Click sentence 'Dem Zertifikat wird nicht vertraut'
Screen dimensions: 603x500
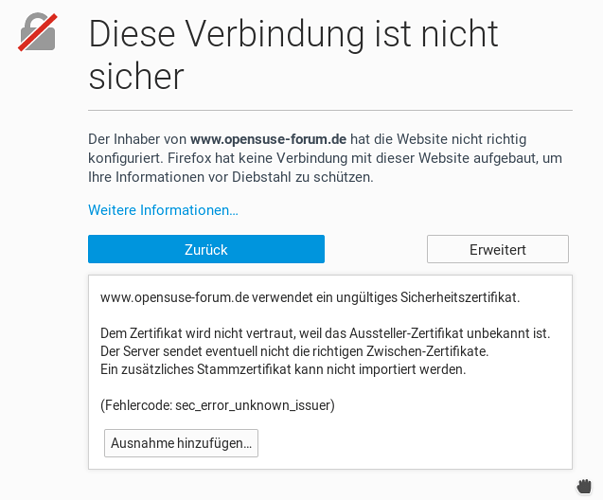pyautogui.click(x=325, y=333)
